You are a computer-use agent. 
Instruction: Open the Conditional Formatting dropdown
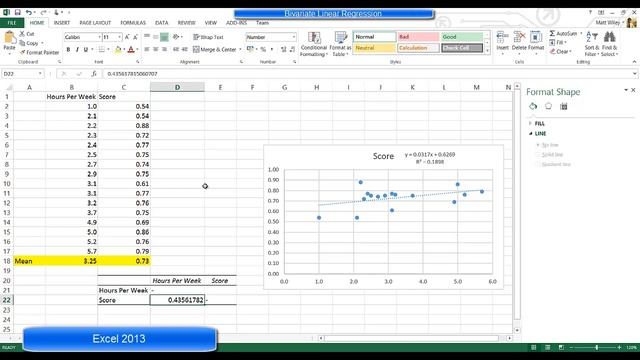314,44
